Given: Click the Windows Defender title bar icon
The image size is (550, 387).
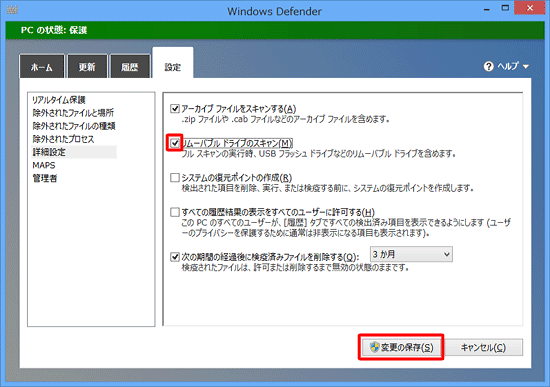Looking at the screenshot, I should pyautogui.click(x=12, y=10).
